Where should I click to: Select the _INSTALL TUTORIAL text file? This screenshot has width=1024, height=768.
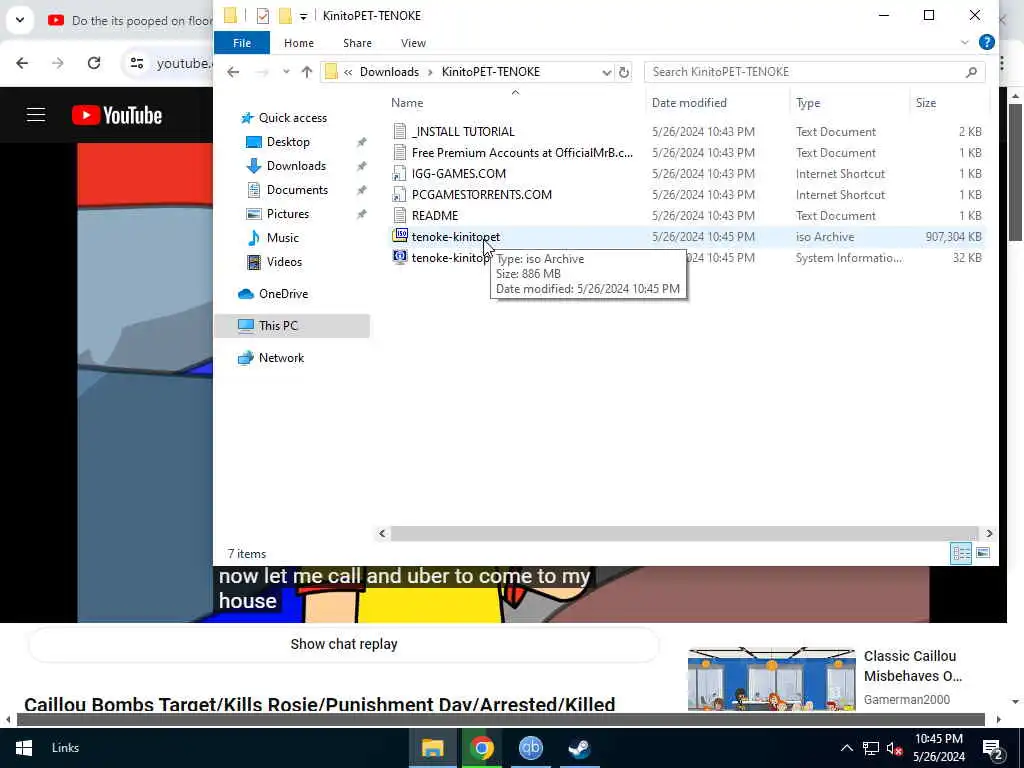coord(463,132)
